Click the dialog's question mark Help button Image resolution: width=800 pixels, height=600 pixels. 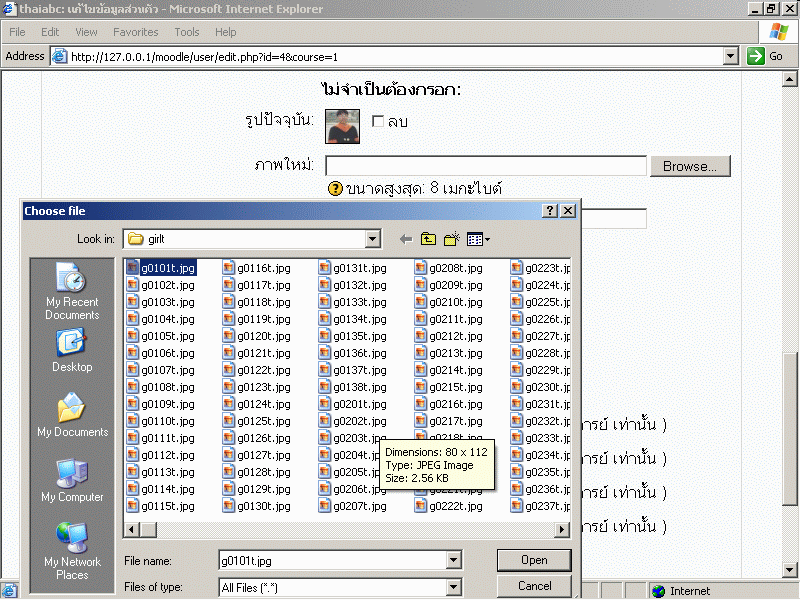point(550,211)
